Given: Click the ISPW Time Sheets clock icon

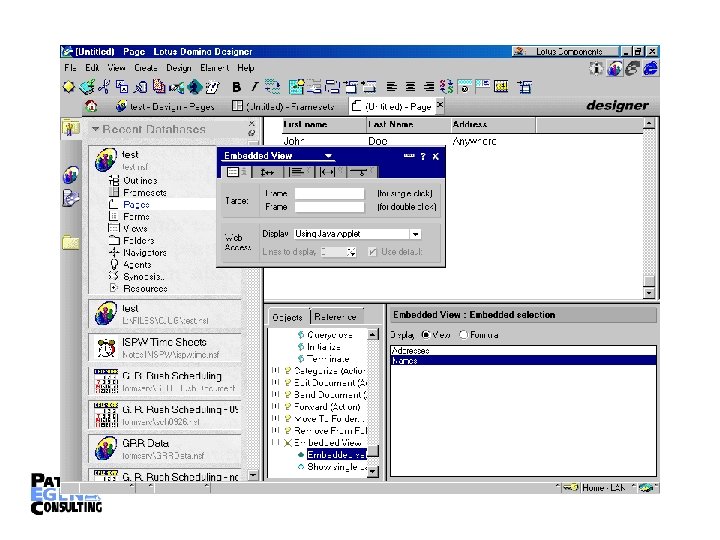Looking at the screenshot, I should pyautogui.click(x=106, y=348).
